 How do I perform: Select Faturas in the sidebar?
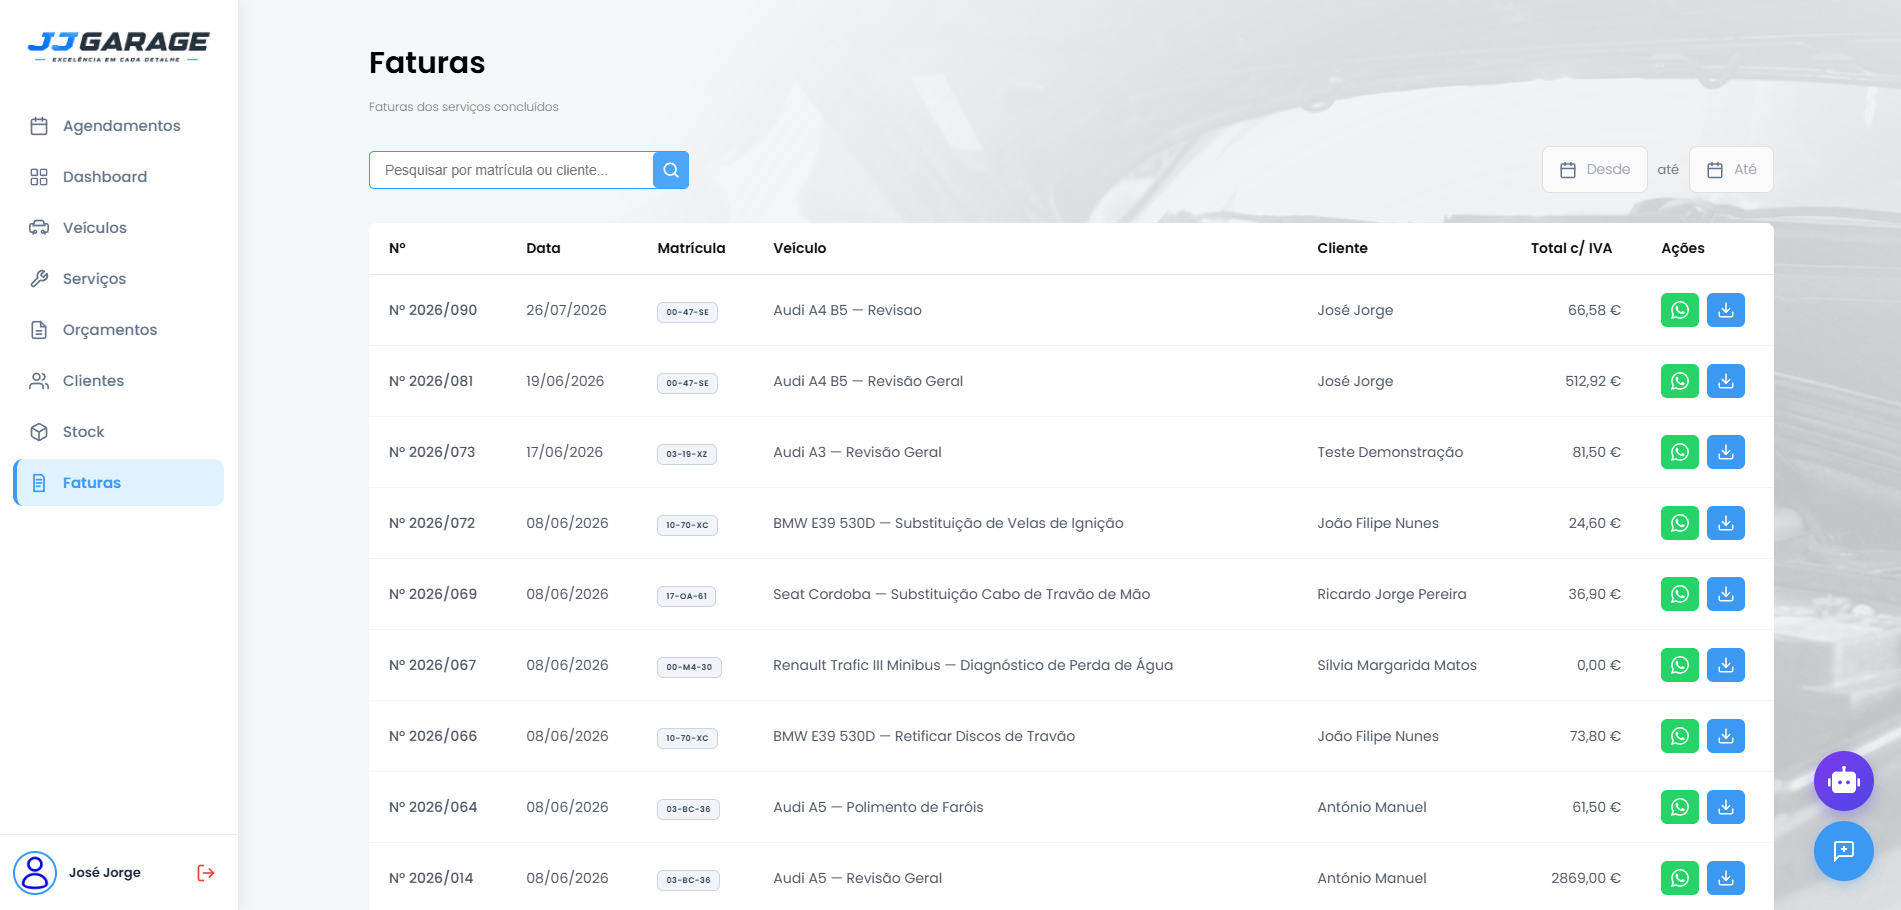pyautogui.click(x=119, y=483)
